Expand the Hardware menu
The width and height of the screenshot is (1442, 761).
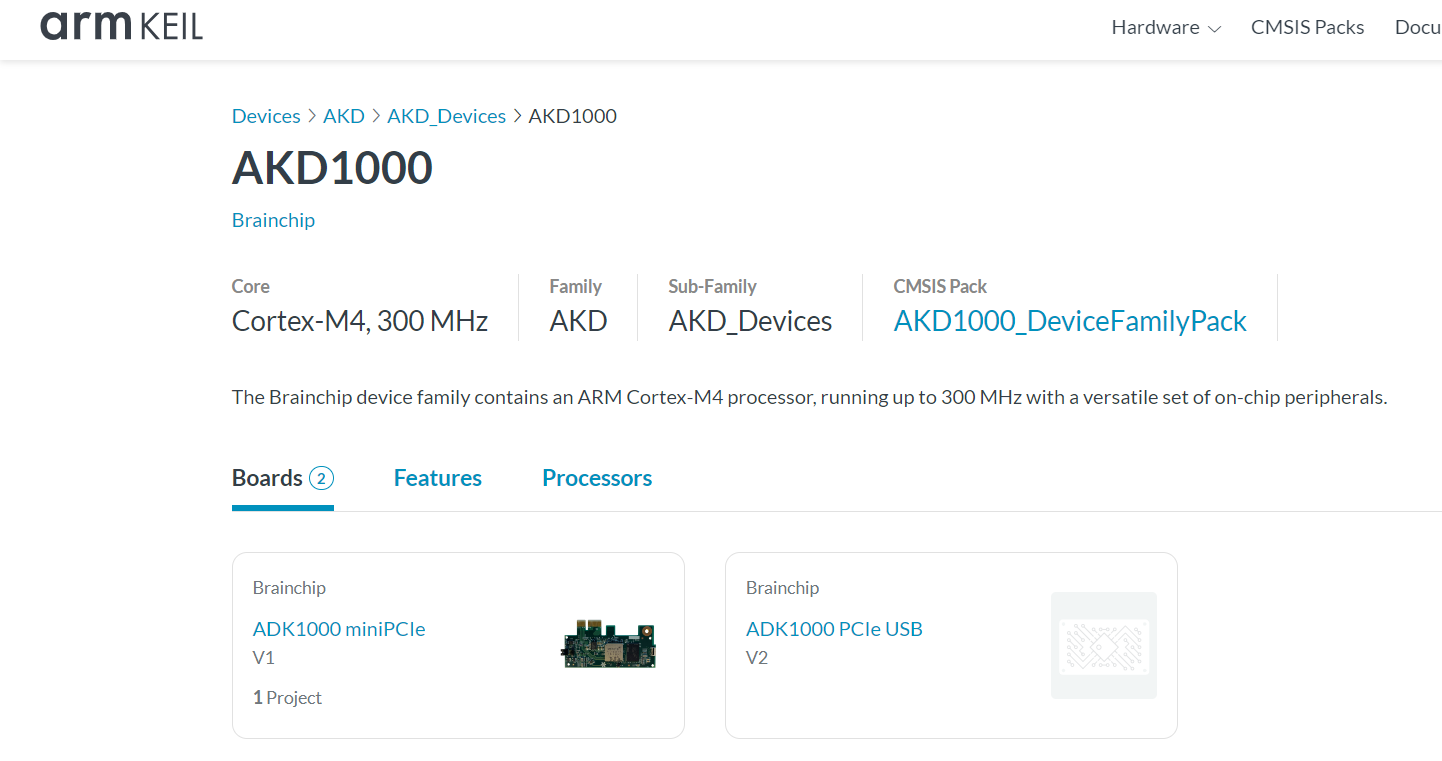click(x=1166, y=28)
